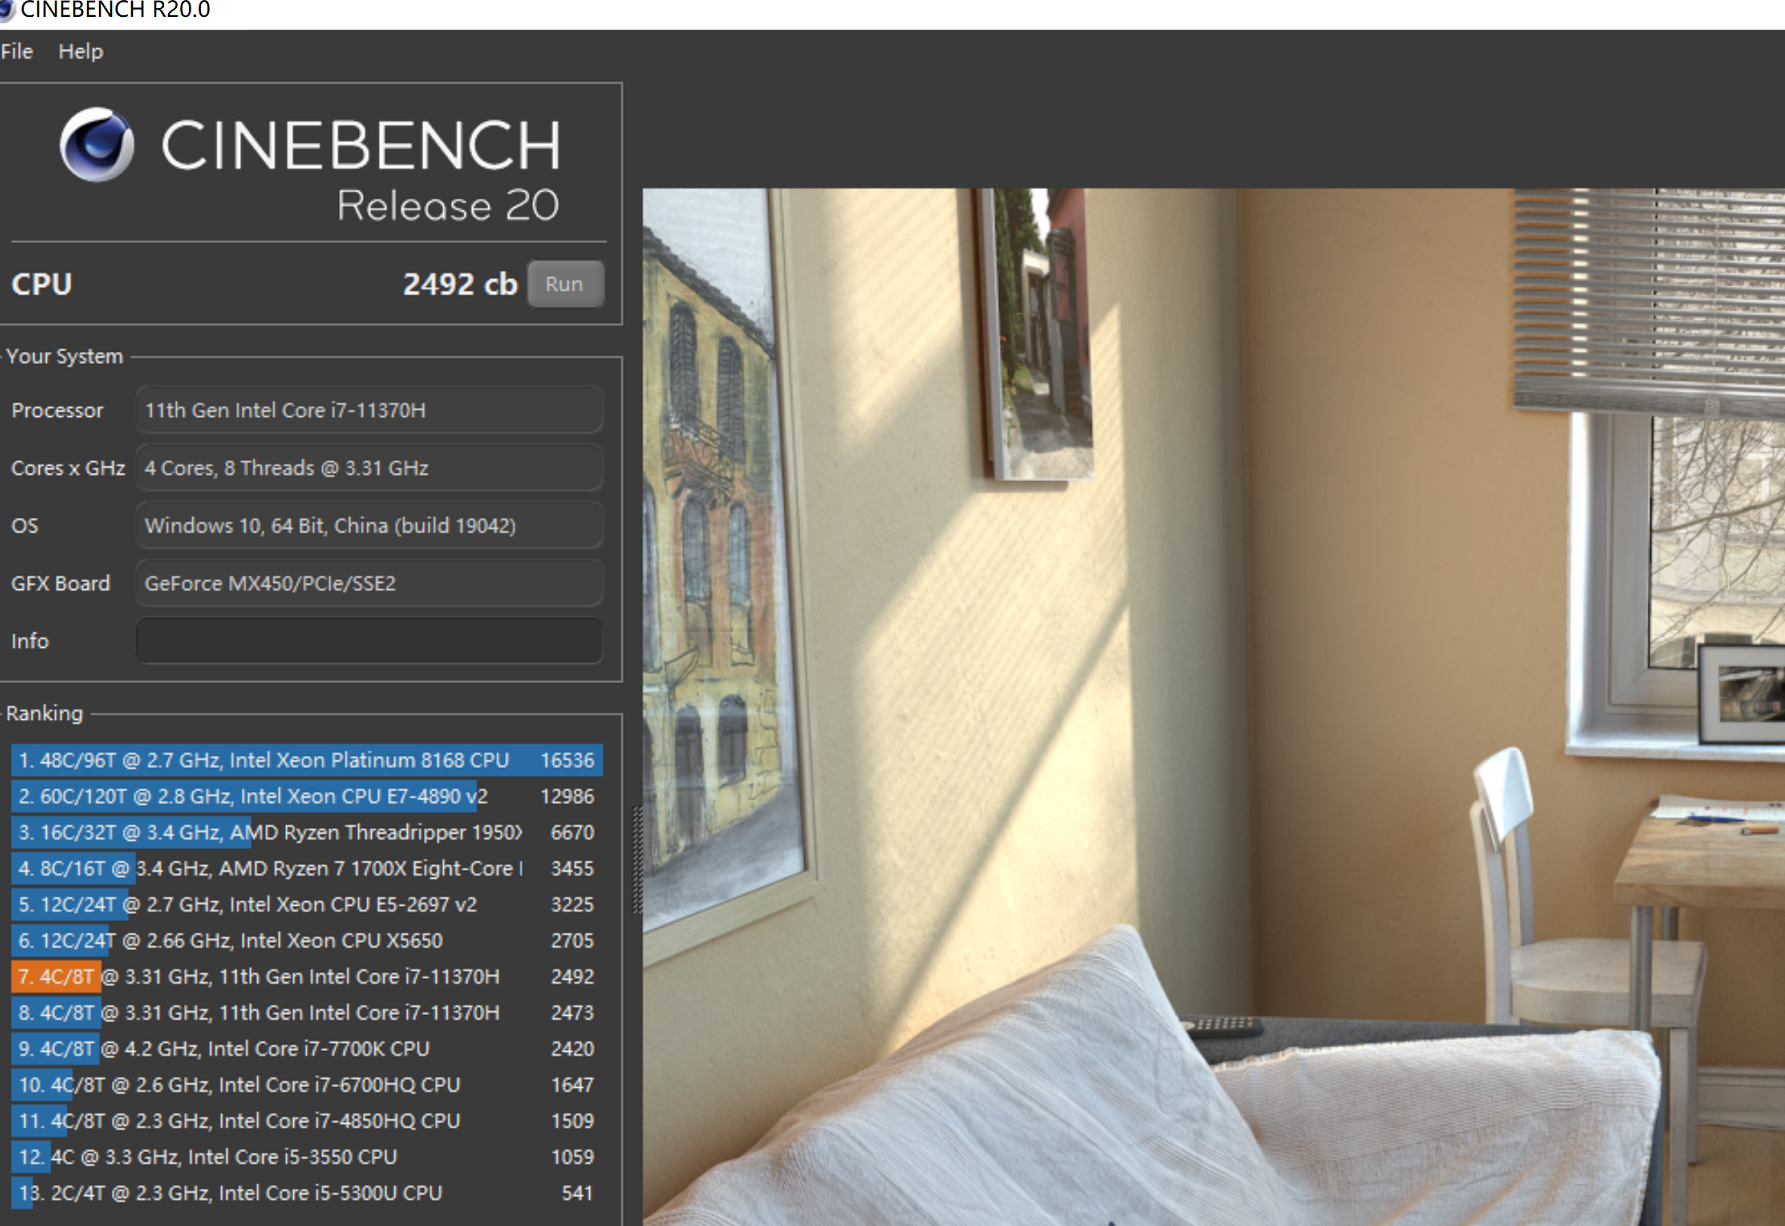Select ranking row Intel Core i5-3550
1785x1226 pixels.
tap(307, 1156)
